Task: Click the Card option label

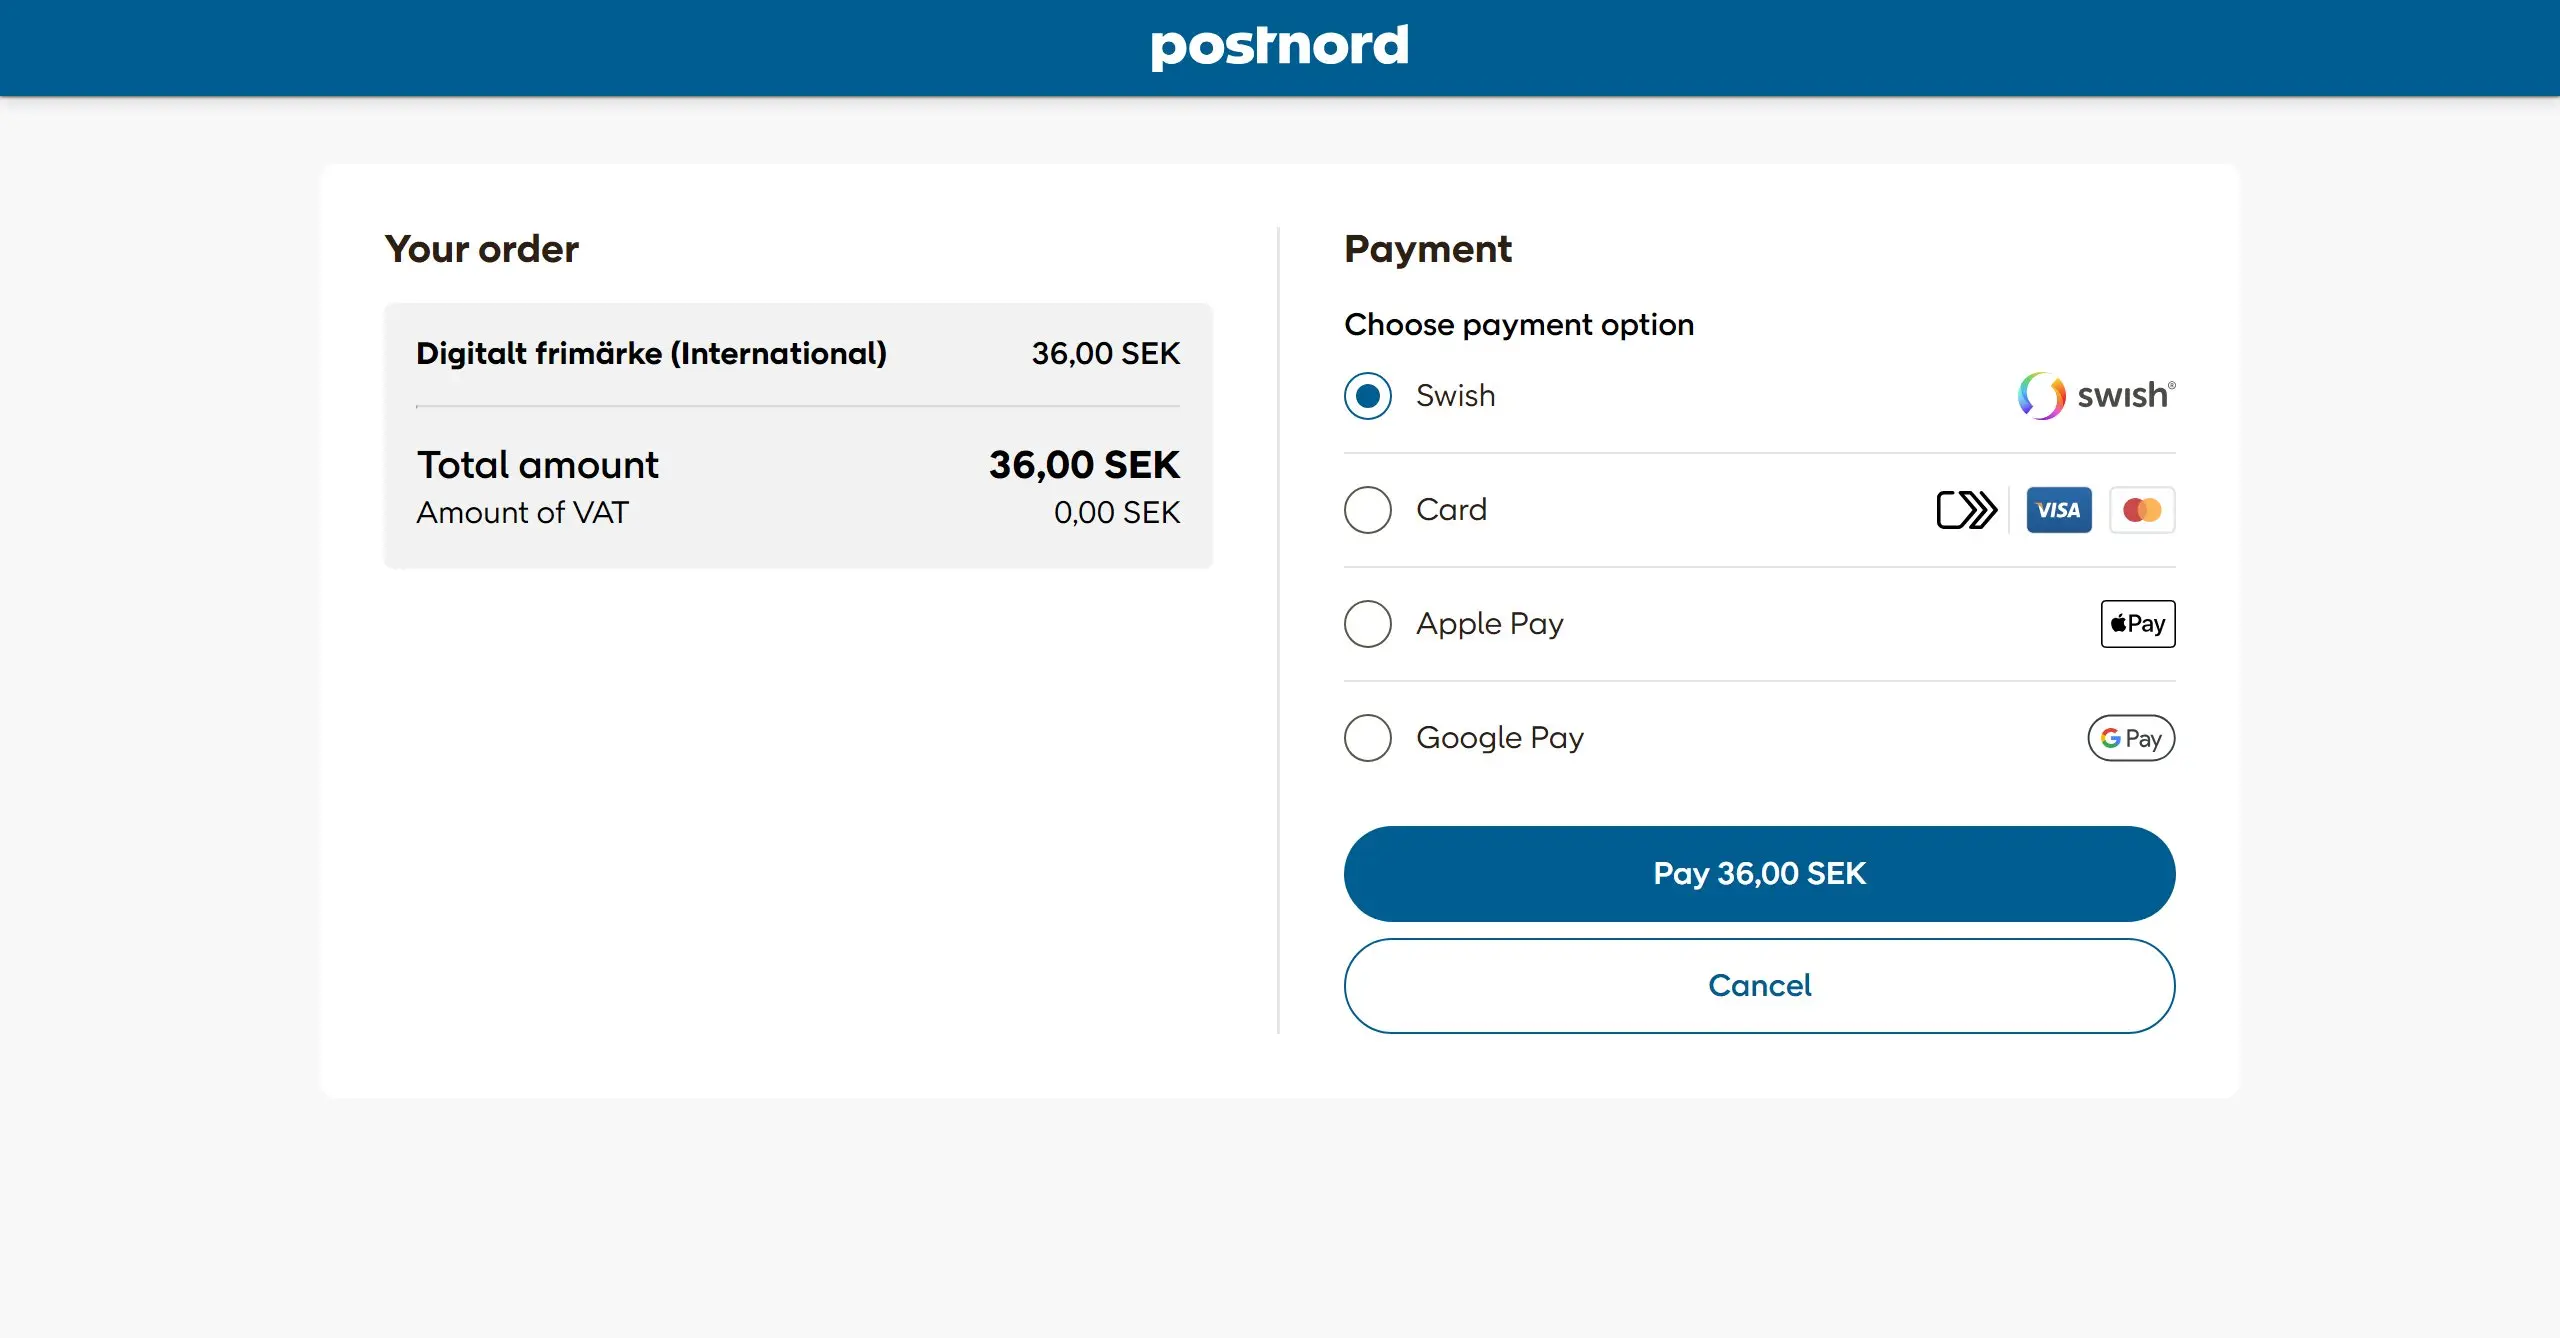Action: coord(1451,510)
